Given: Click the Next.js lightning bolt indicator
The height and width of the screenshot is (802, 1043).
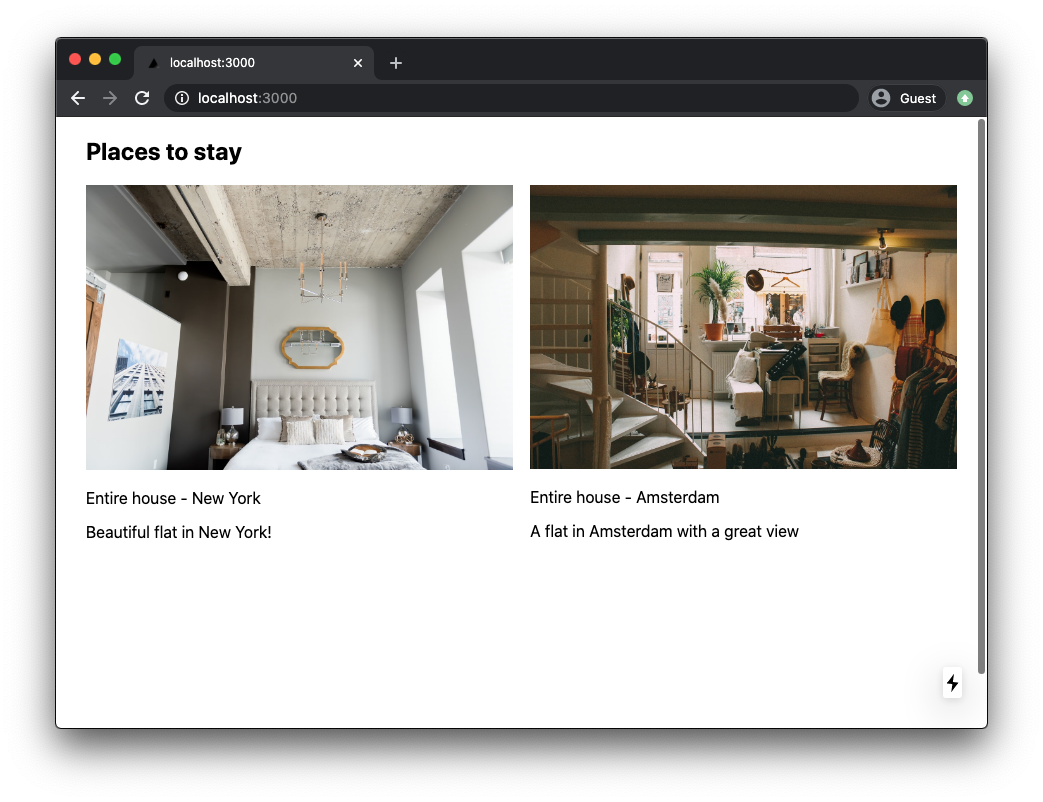Looking at the screenshot, I should [x=952, y=683].
